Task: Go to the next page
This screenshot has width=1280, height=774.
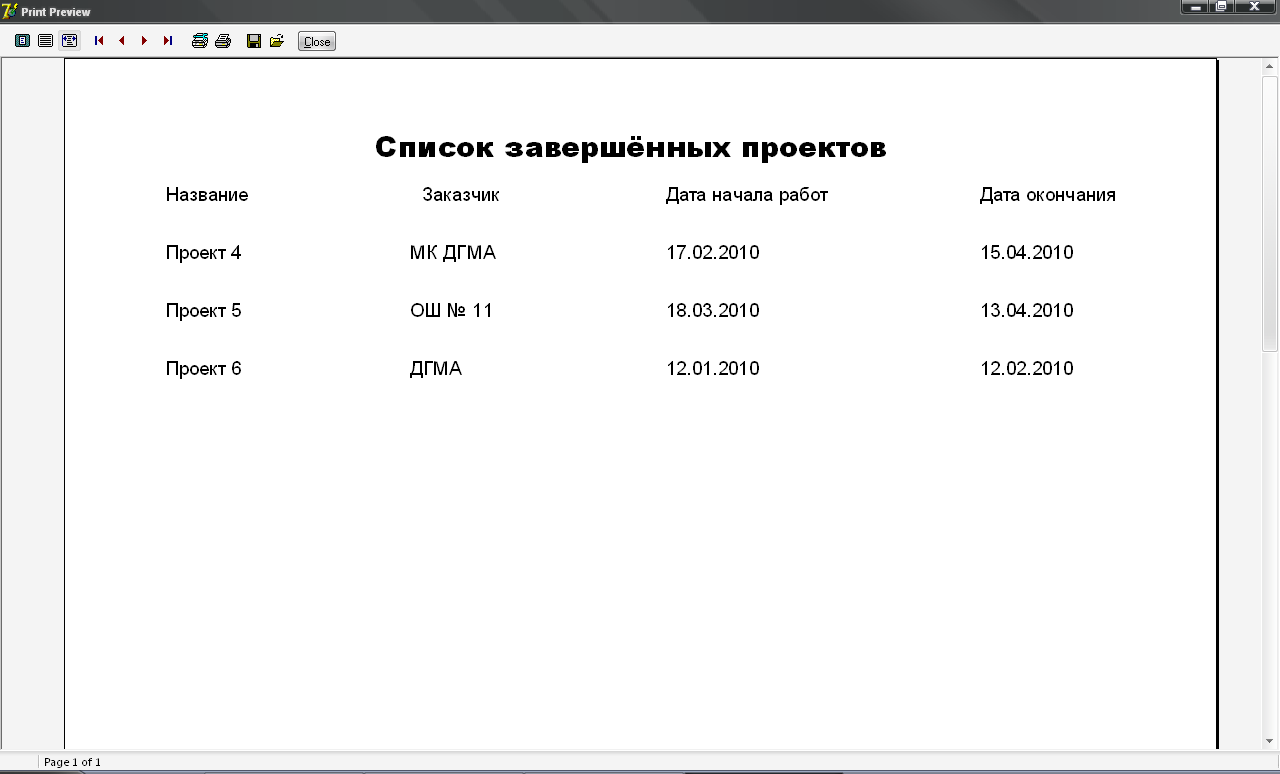Action: pyautogui.click(x=144, y=41)
